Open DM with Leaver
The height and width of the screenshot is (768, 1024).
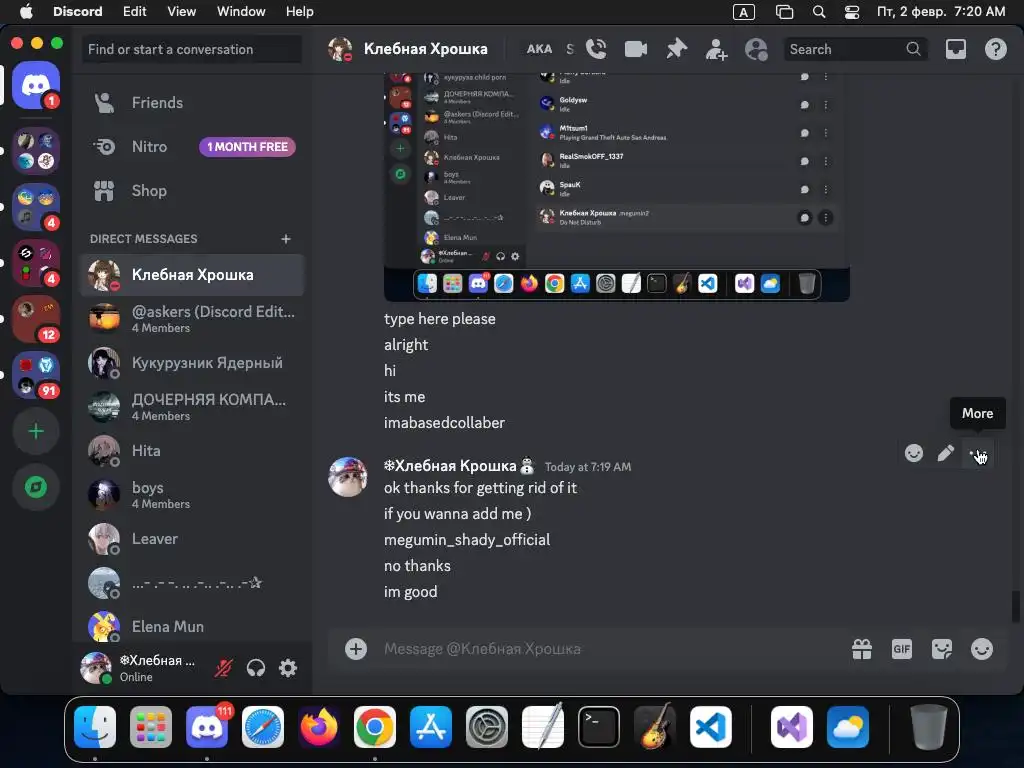(x=192, y=539)
